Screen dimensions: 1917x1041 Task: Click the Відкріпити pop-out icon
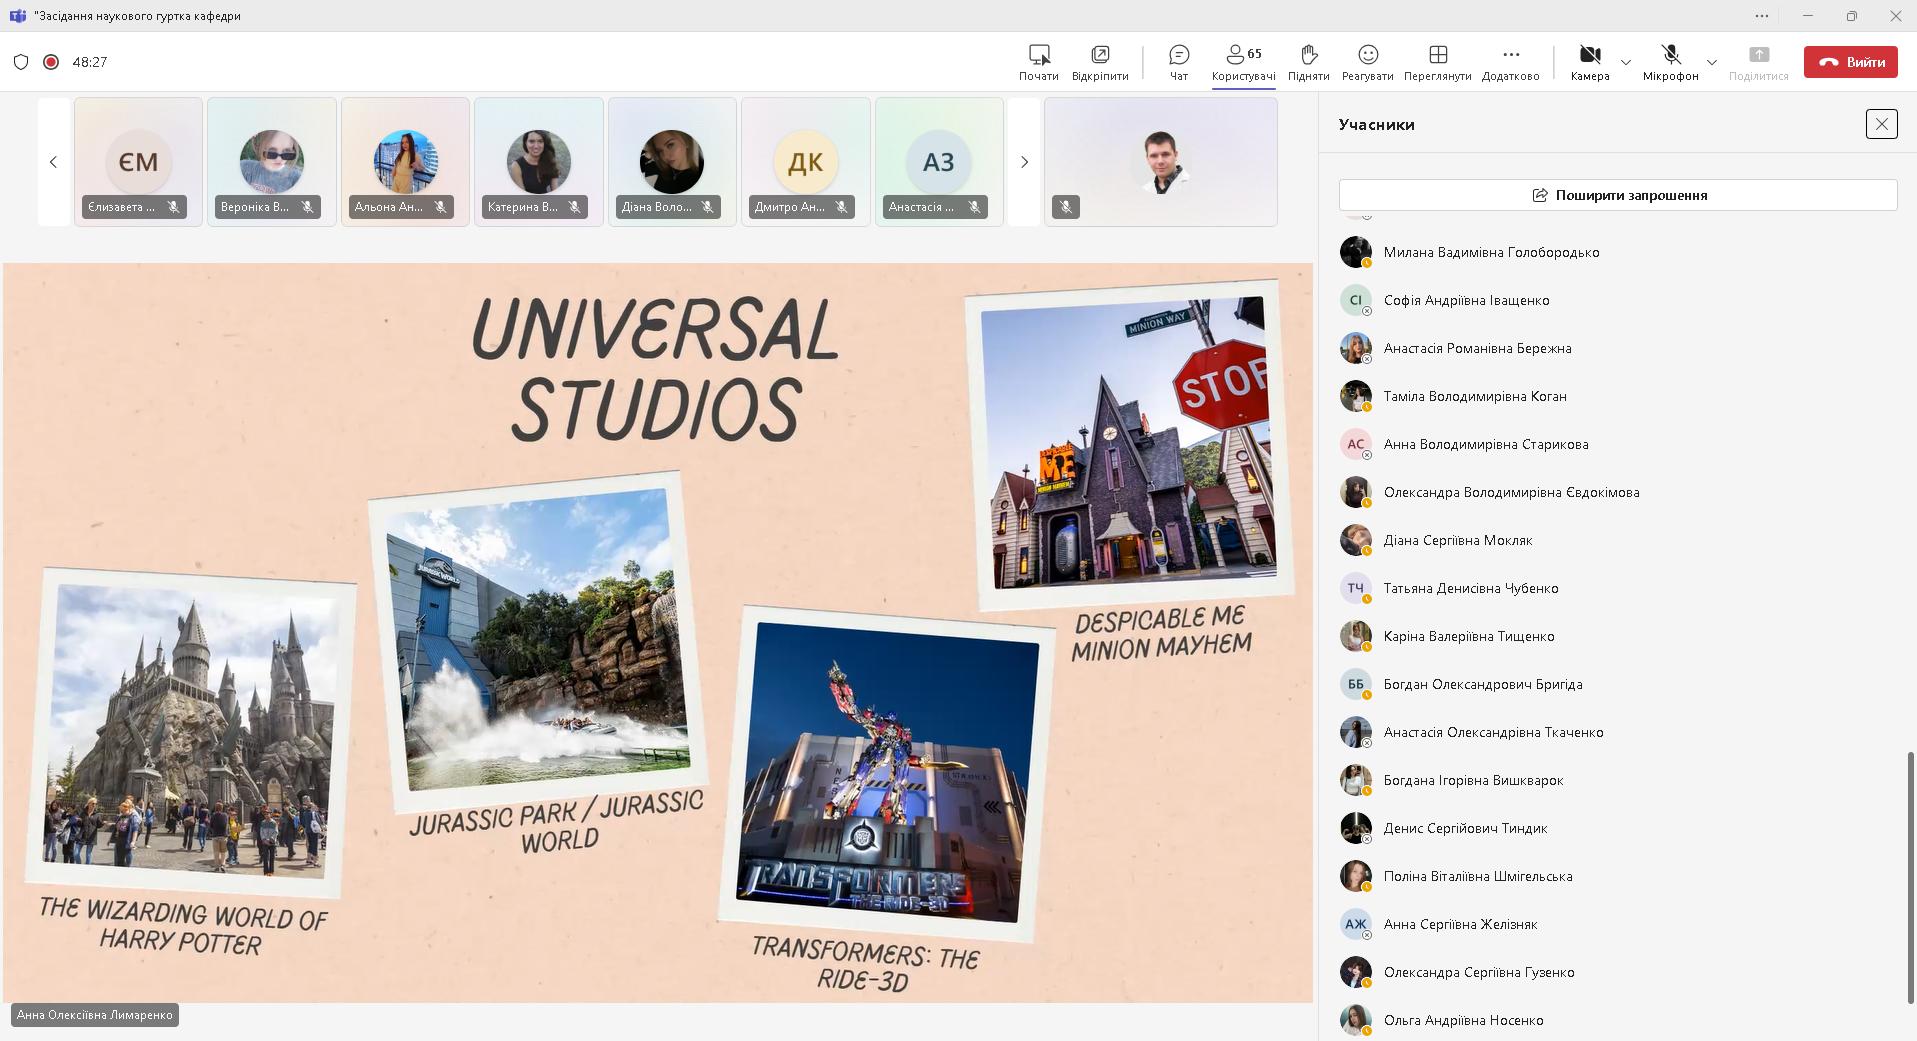click(x=1099, y=62)
